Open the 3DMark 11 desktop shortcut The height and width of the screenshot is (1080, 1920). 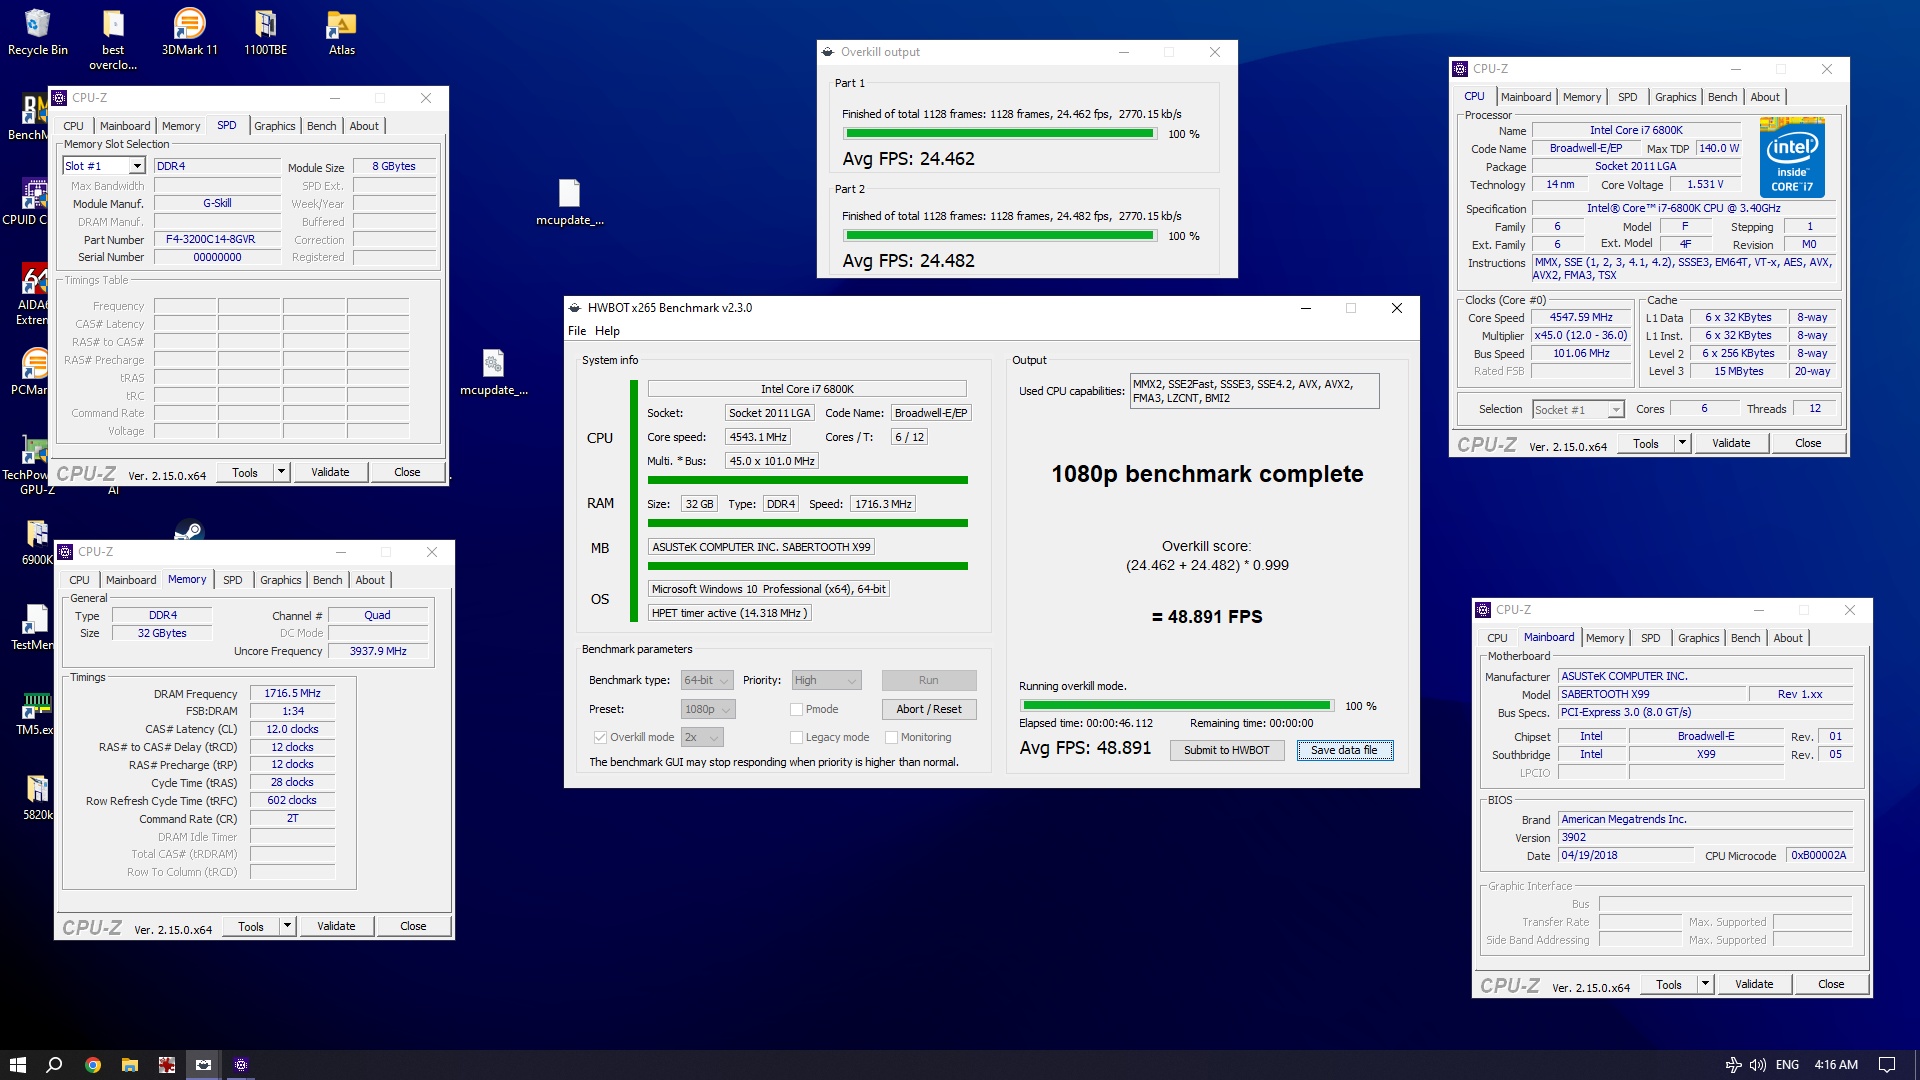click(189, 32)
